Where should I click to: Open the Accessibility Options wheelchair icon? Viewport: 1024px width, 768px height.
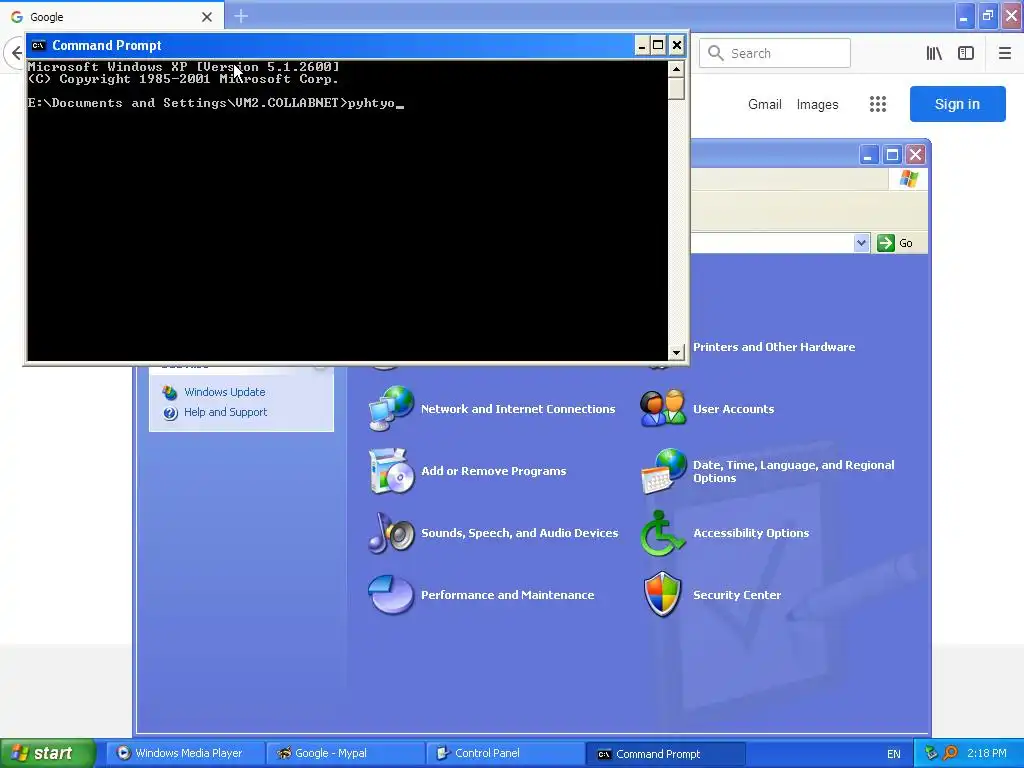(663, 533)
